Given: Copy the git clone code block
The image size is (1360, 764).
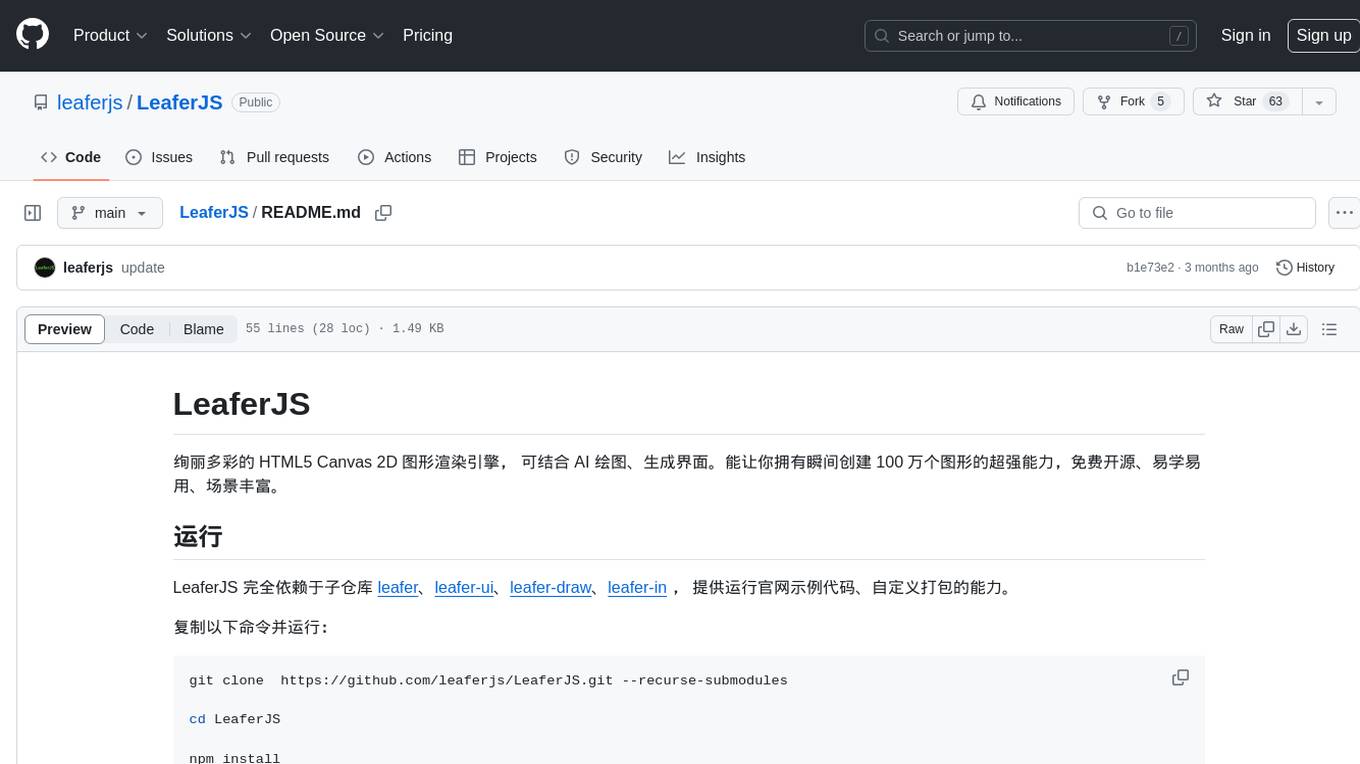Looking at the screenshot, I should click(1180, 678).
